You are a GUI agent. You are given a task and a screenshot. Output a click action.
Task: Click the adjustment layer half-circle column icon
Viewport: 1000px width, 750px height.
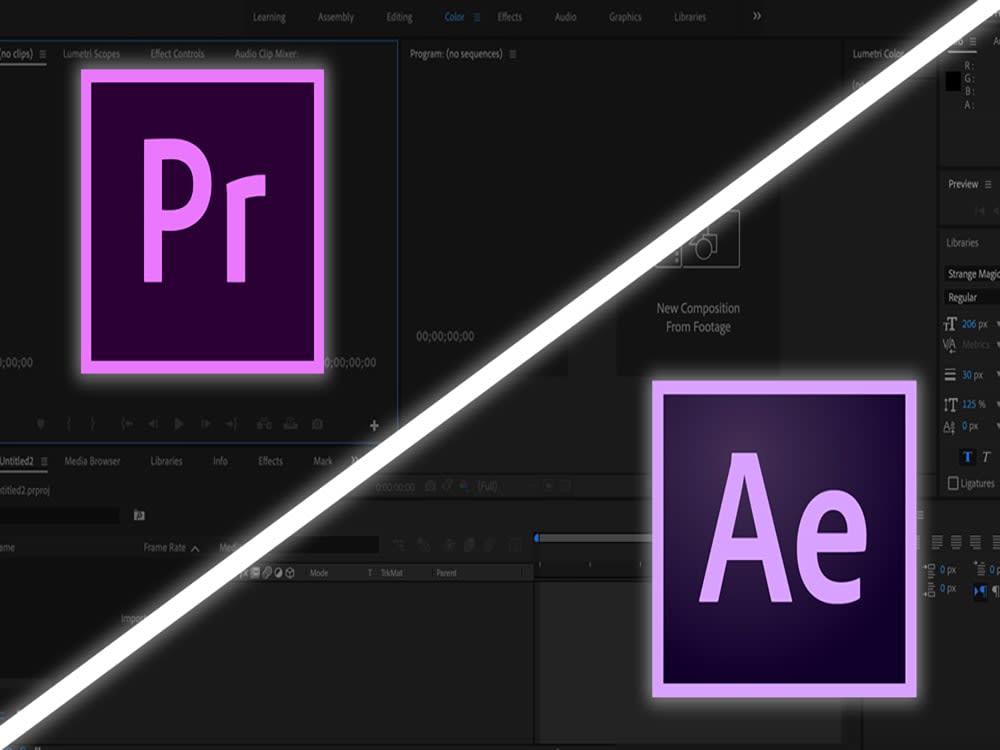(x=279, y=573)
